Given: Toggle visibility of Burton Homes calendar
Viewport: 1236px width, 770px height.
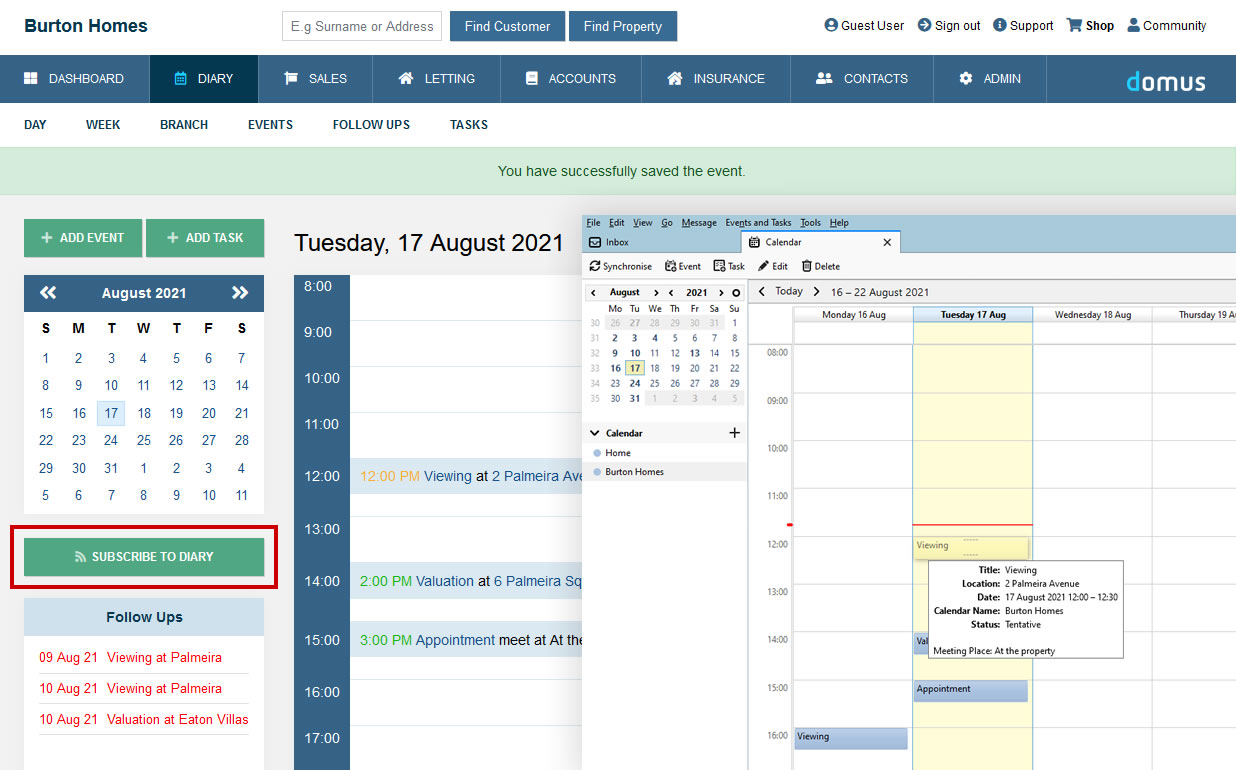Looking at the screenshot, I should pyautogui.click(x=598, y=472).
